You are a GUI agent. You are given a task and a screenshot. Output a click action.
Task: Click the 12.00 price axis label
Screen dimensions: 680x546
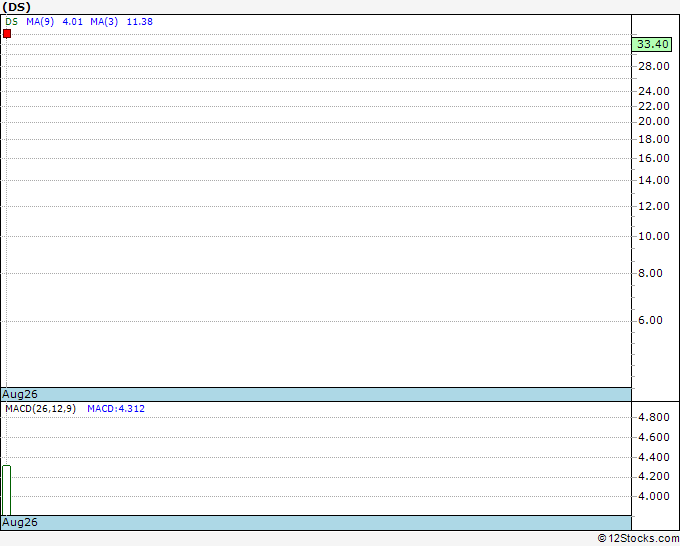(x=654, y=206)
